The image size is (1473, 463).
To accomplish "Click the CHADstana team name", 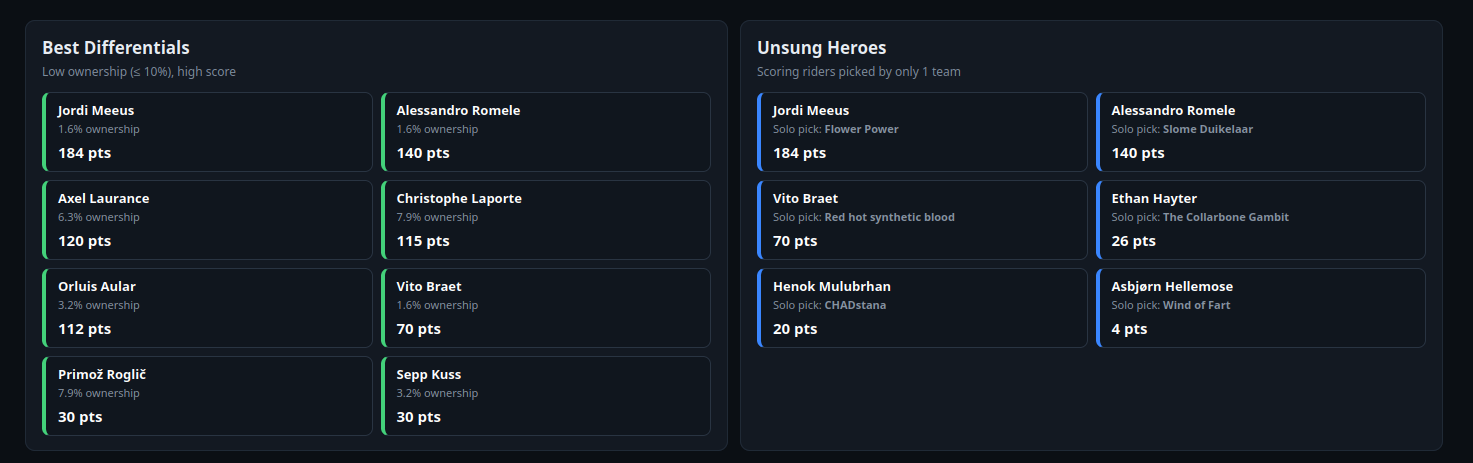I will click(855, 305).
